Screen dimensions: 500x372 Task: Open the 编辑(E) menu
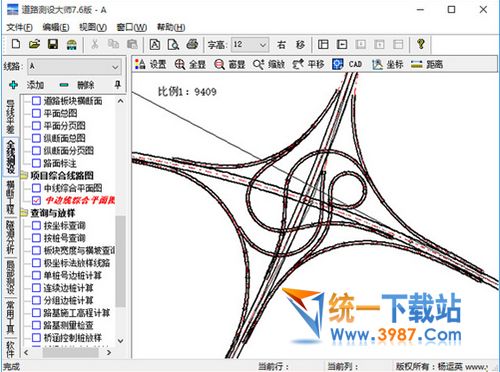coord(56,27)
